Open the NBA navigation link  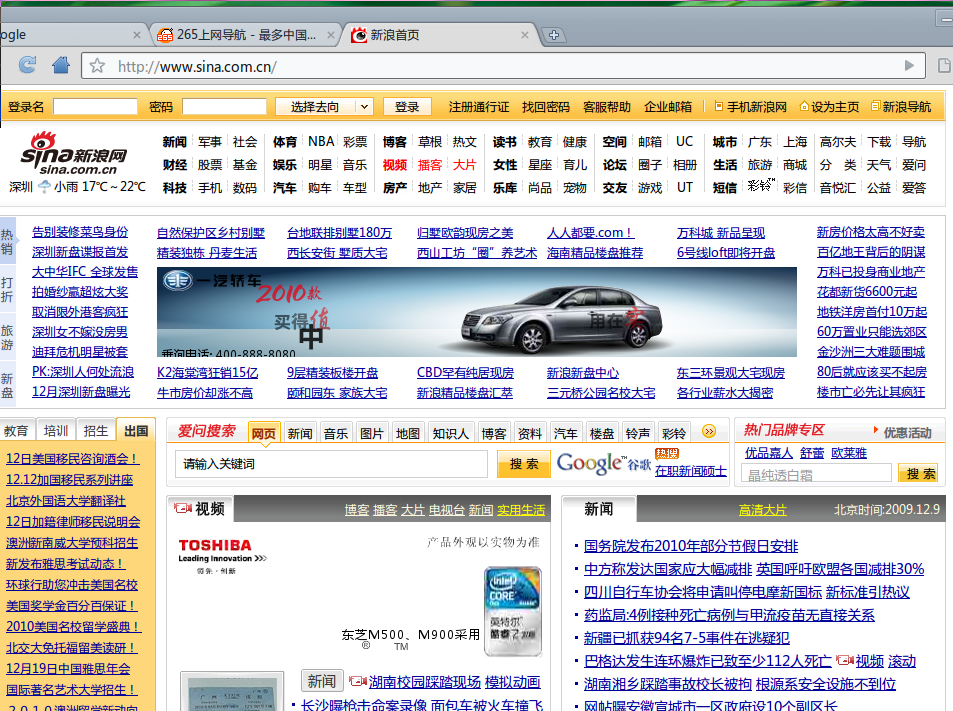coord(321,142)
